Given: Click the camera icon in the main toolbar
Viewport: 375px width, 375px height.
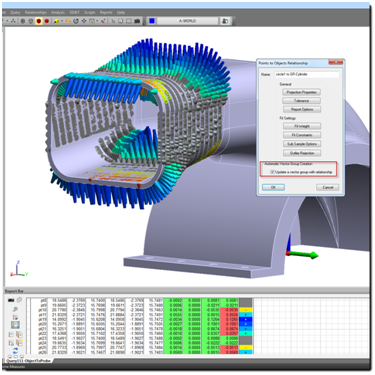Looking at the screenshot, I should (137, 21).
